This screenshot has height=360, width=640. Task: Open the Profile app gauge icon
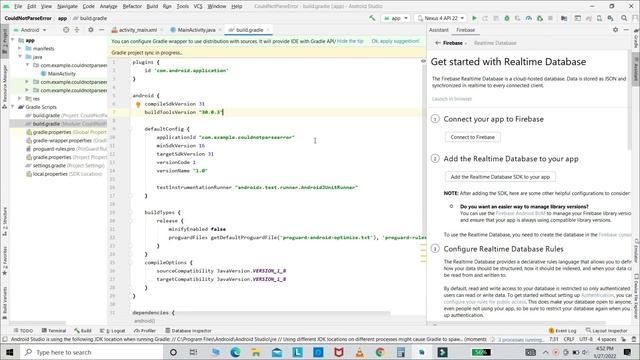click(529, 18)
